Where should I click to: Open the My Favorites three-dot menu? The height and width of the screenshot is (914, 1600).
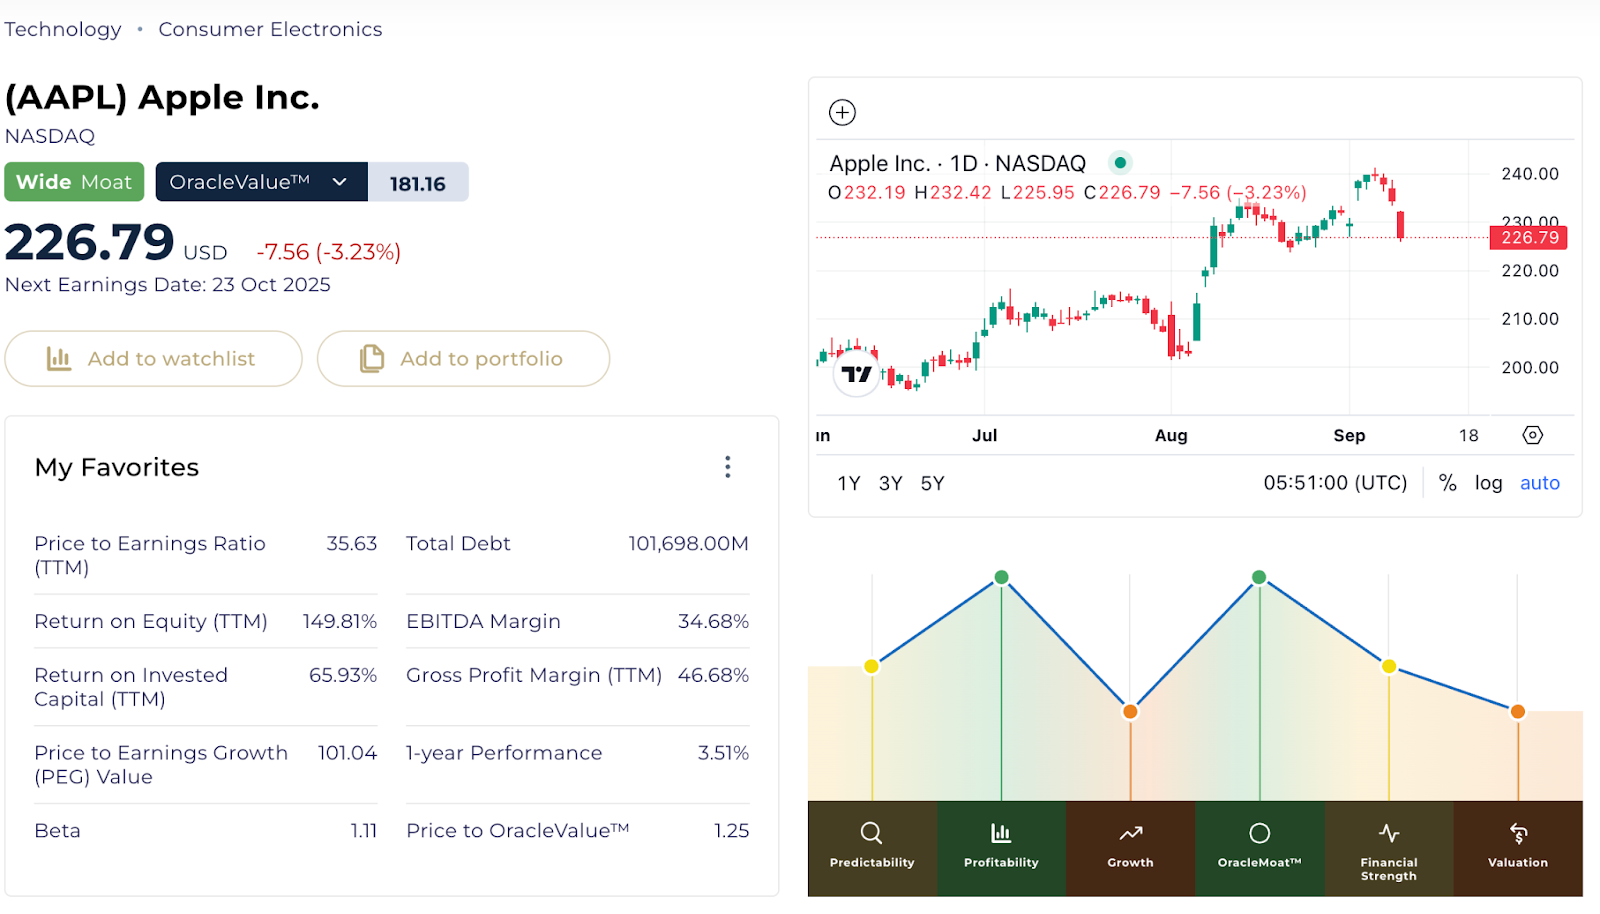pyautogui.click(x=727, y=466)
